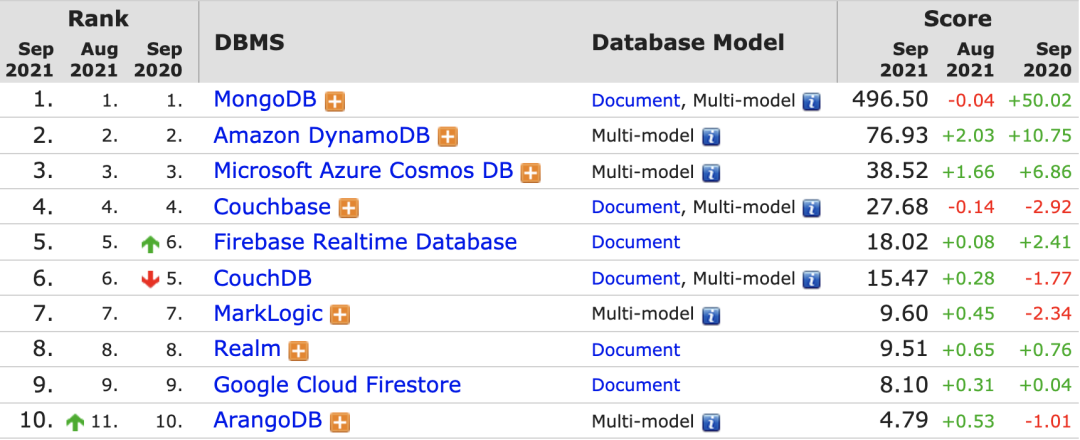Open the Firebase Realtime Database link

(x=365, y=242)
